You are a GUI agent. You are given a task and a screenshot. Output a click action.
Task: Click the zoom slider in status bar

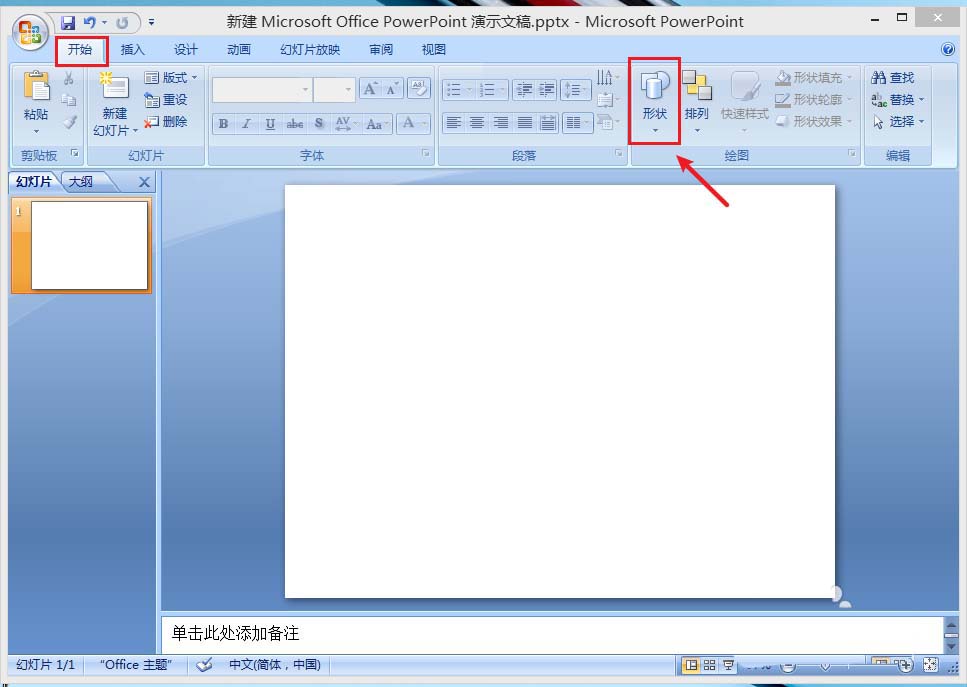[825, 665]
